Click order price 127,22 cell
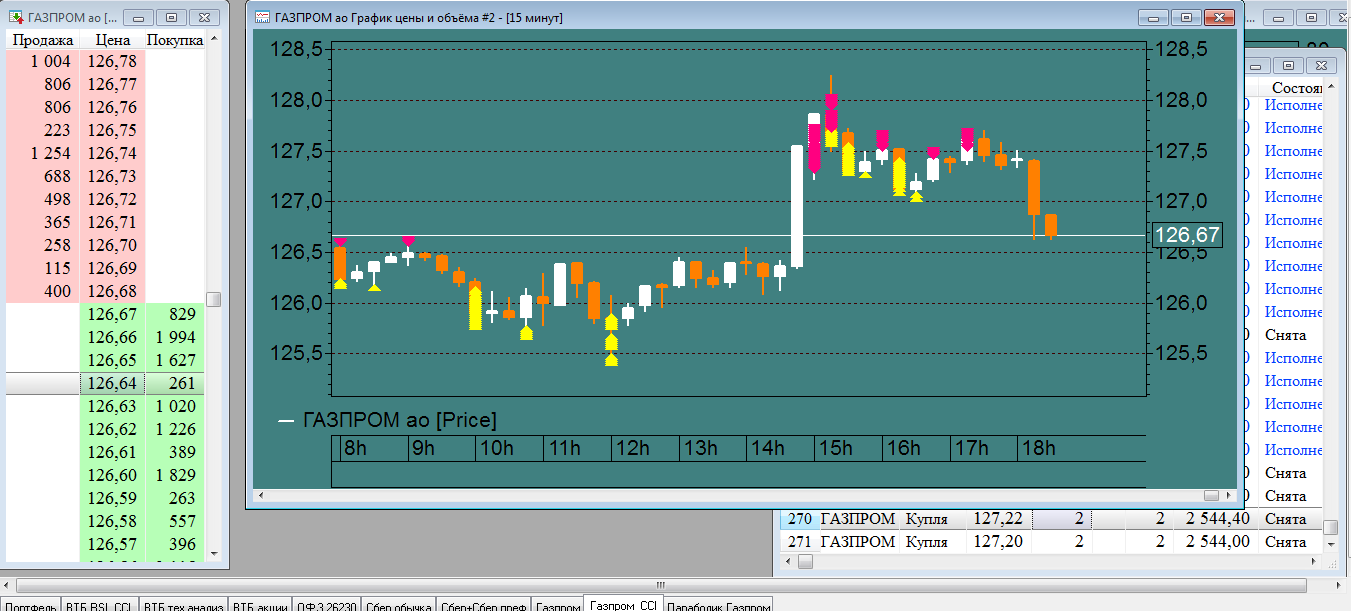 (x=998, y=519)
